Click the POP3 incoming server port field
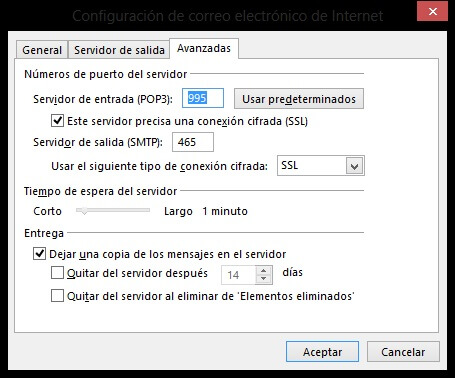This screenshot has width=455, height=378. [203, 98]
